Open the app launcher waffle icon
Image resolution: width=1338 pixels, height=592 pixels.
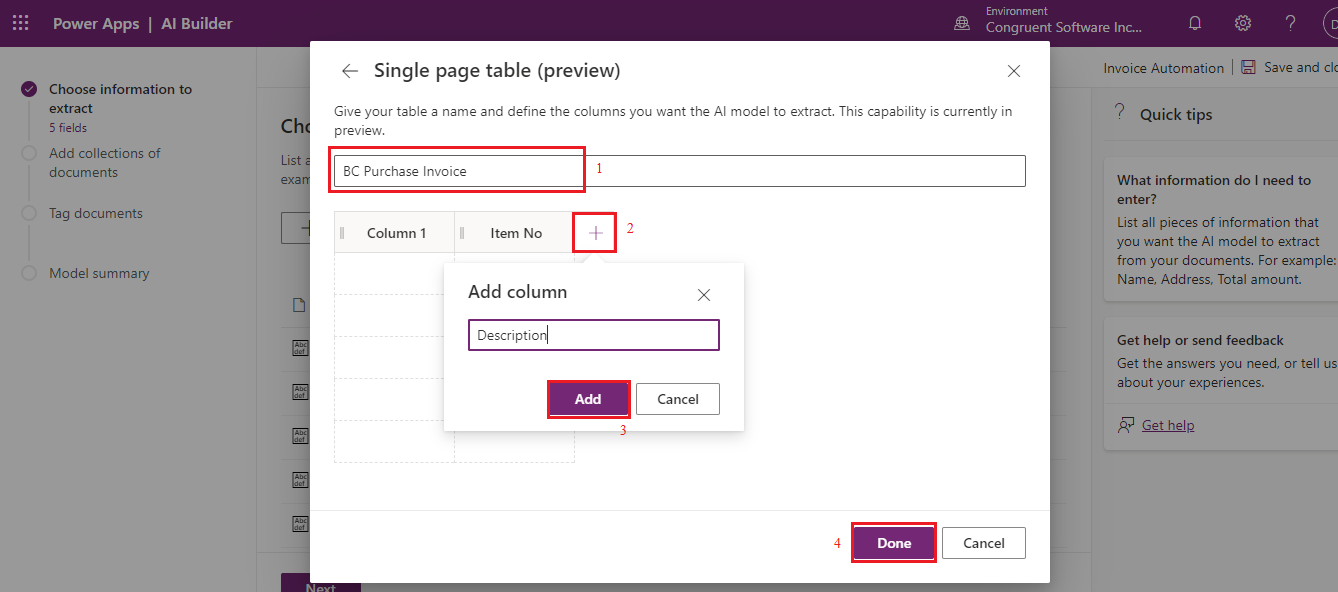pos(20,23)
